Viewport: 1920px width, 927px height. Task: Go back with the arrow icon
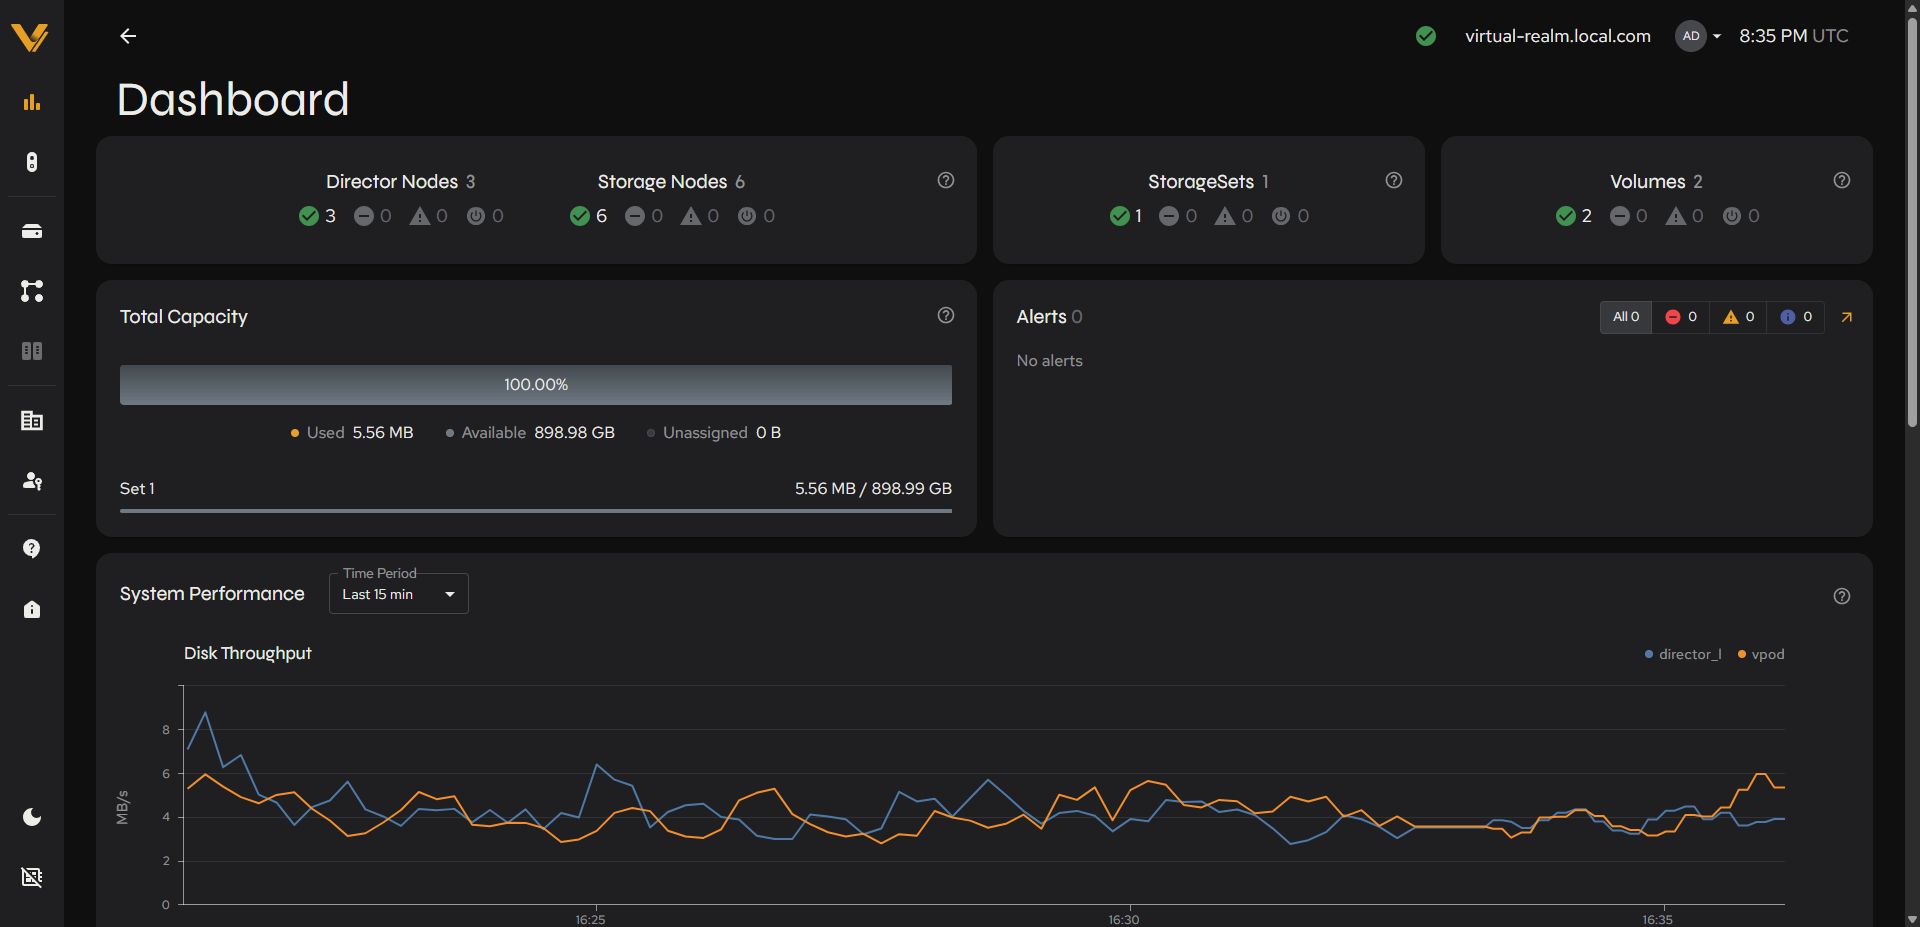point(128,36)
